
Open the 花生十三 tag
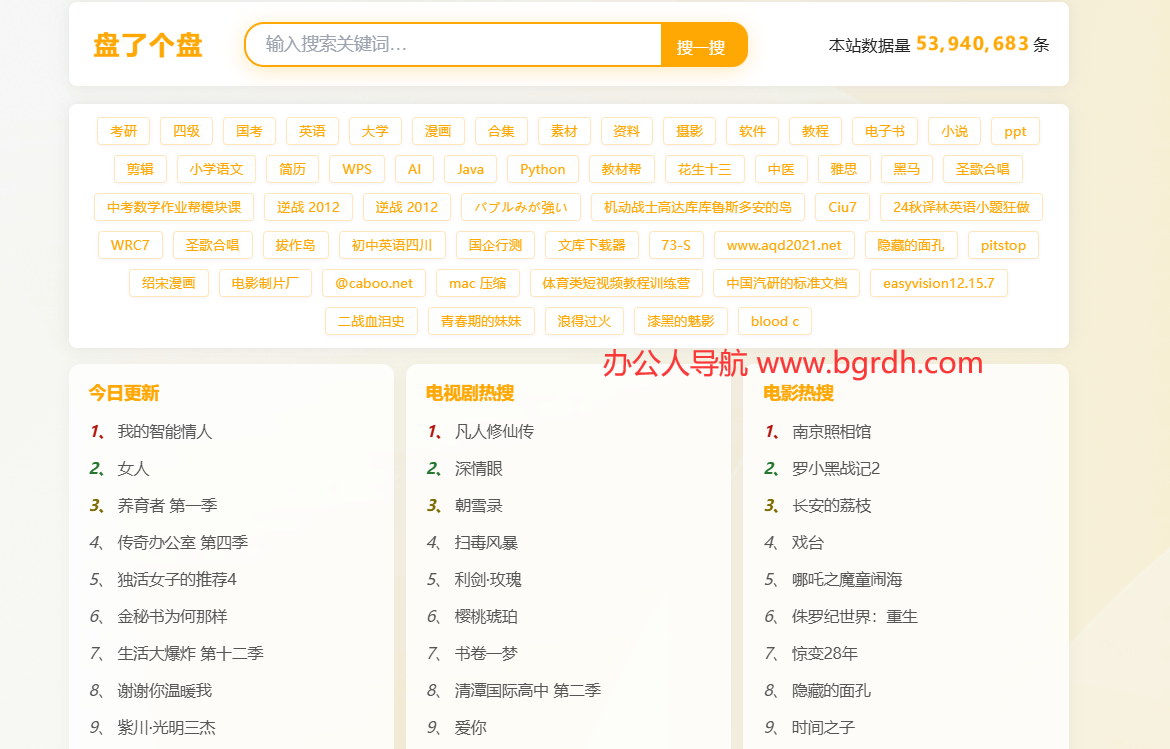pos(704,169)
